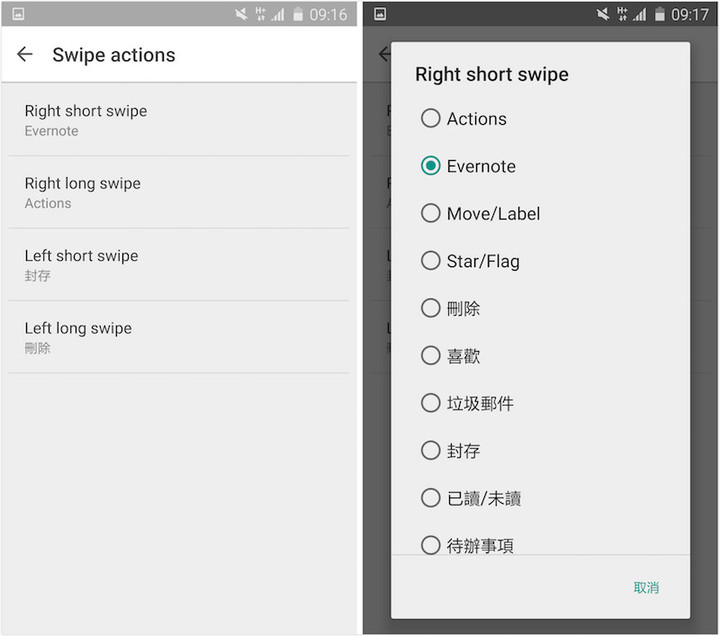
Task: Pick the 垃圾郵件 radio option
Action: 431,403
